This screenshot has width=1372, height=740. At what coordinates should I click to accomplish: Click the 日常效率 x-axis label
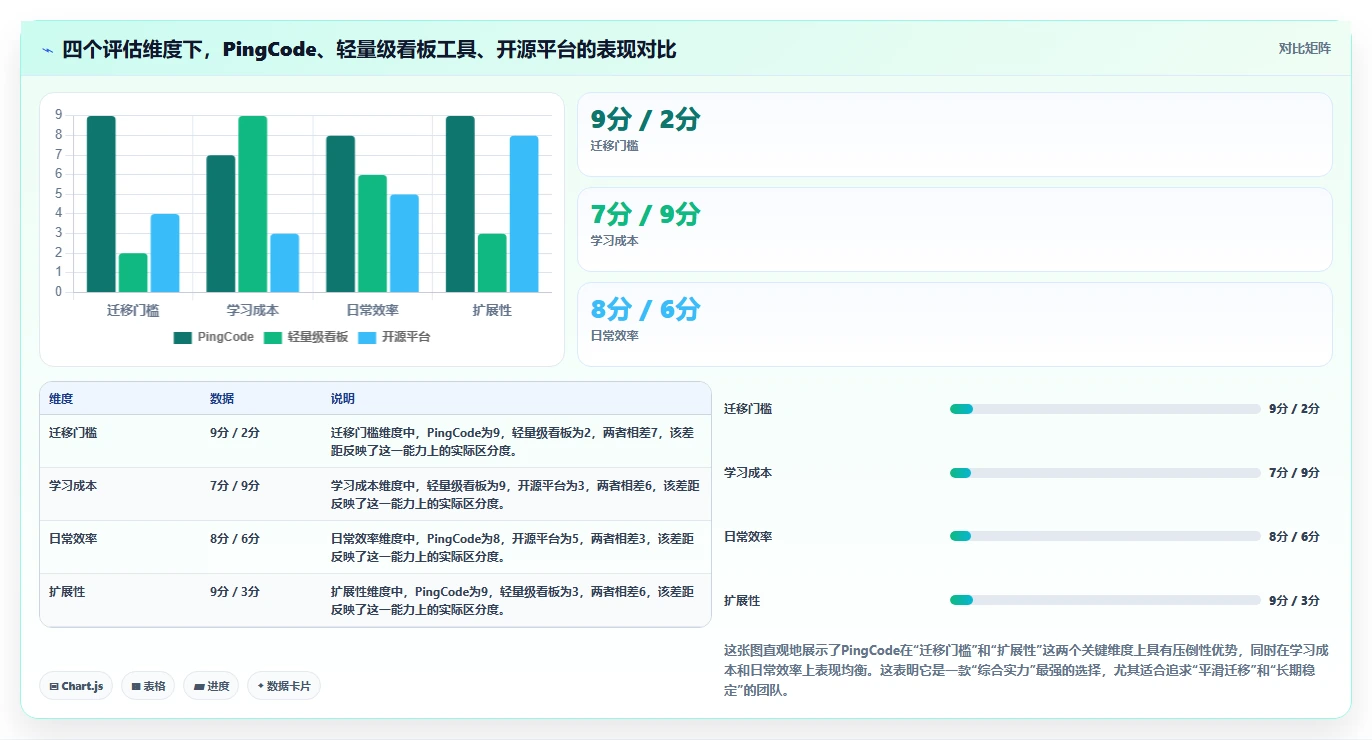[372, 311]
